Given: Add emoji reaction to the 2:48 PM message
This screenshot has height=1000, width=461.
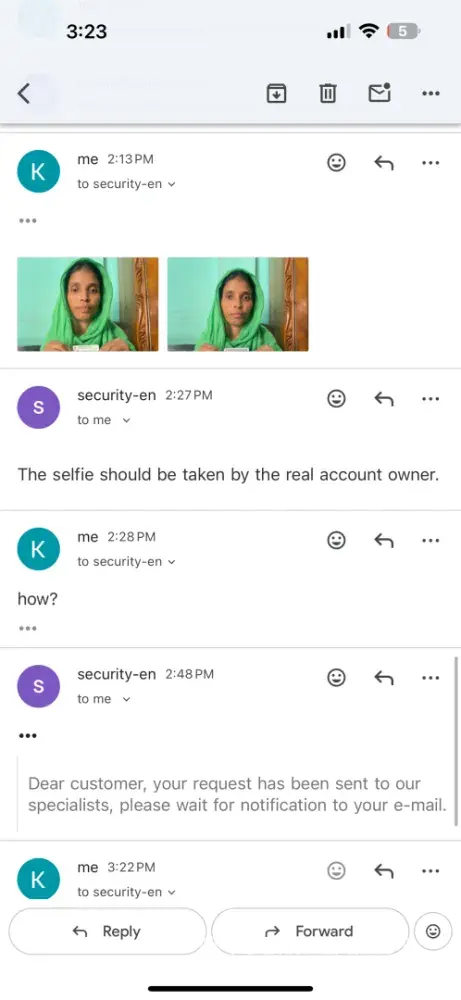Looking at the screenshot, I should point(337,677).
